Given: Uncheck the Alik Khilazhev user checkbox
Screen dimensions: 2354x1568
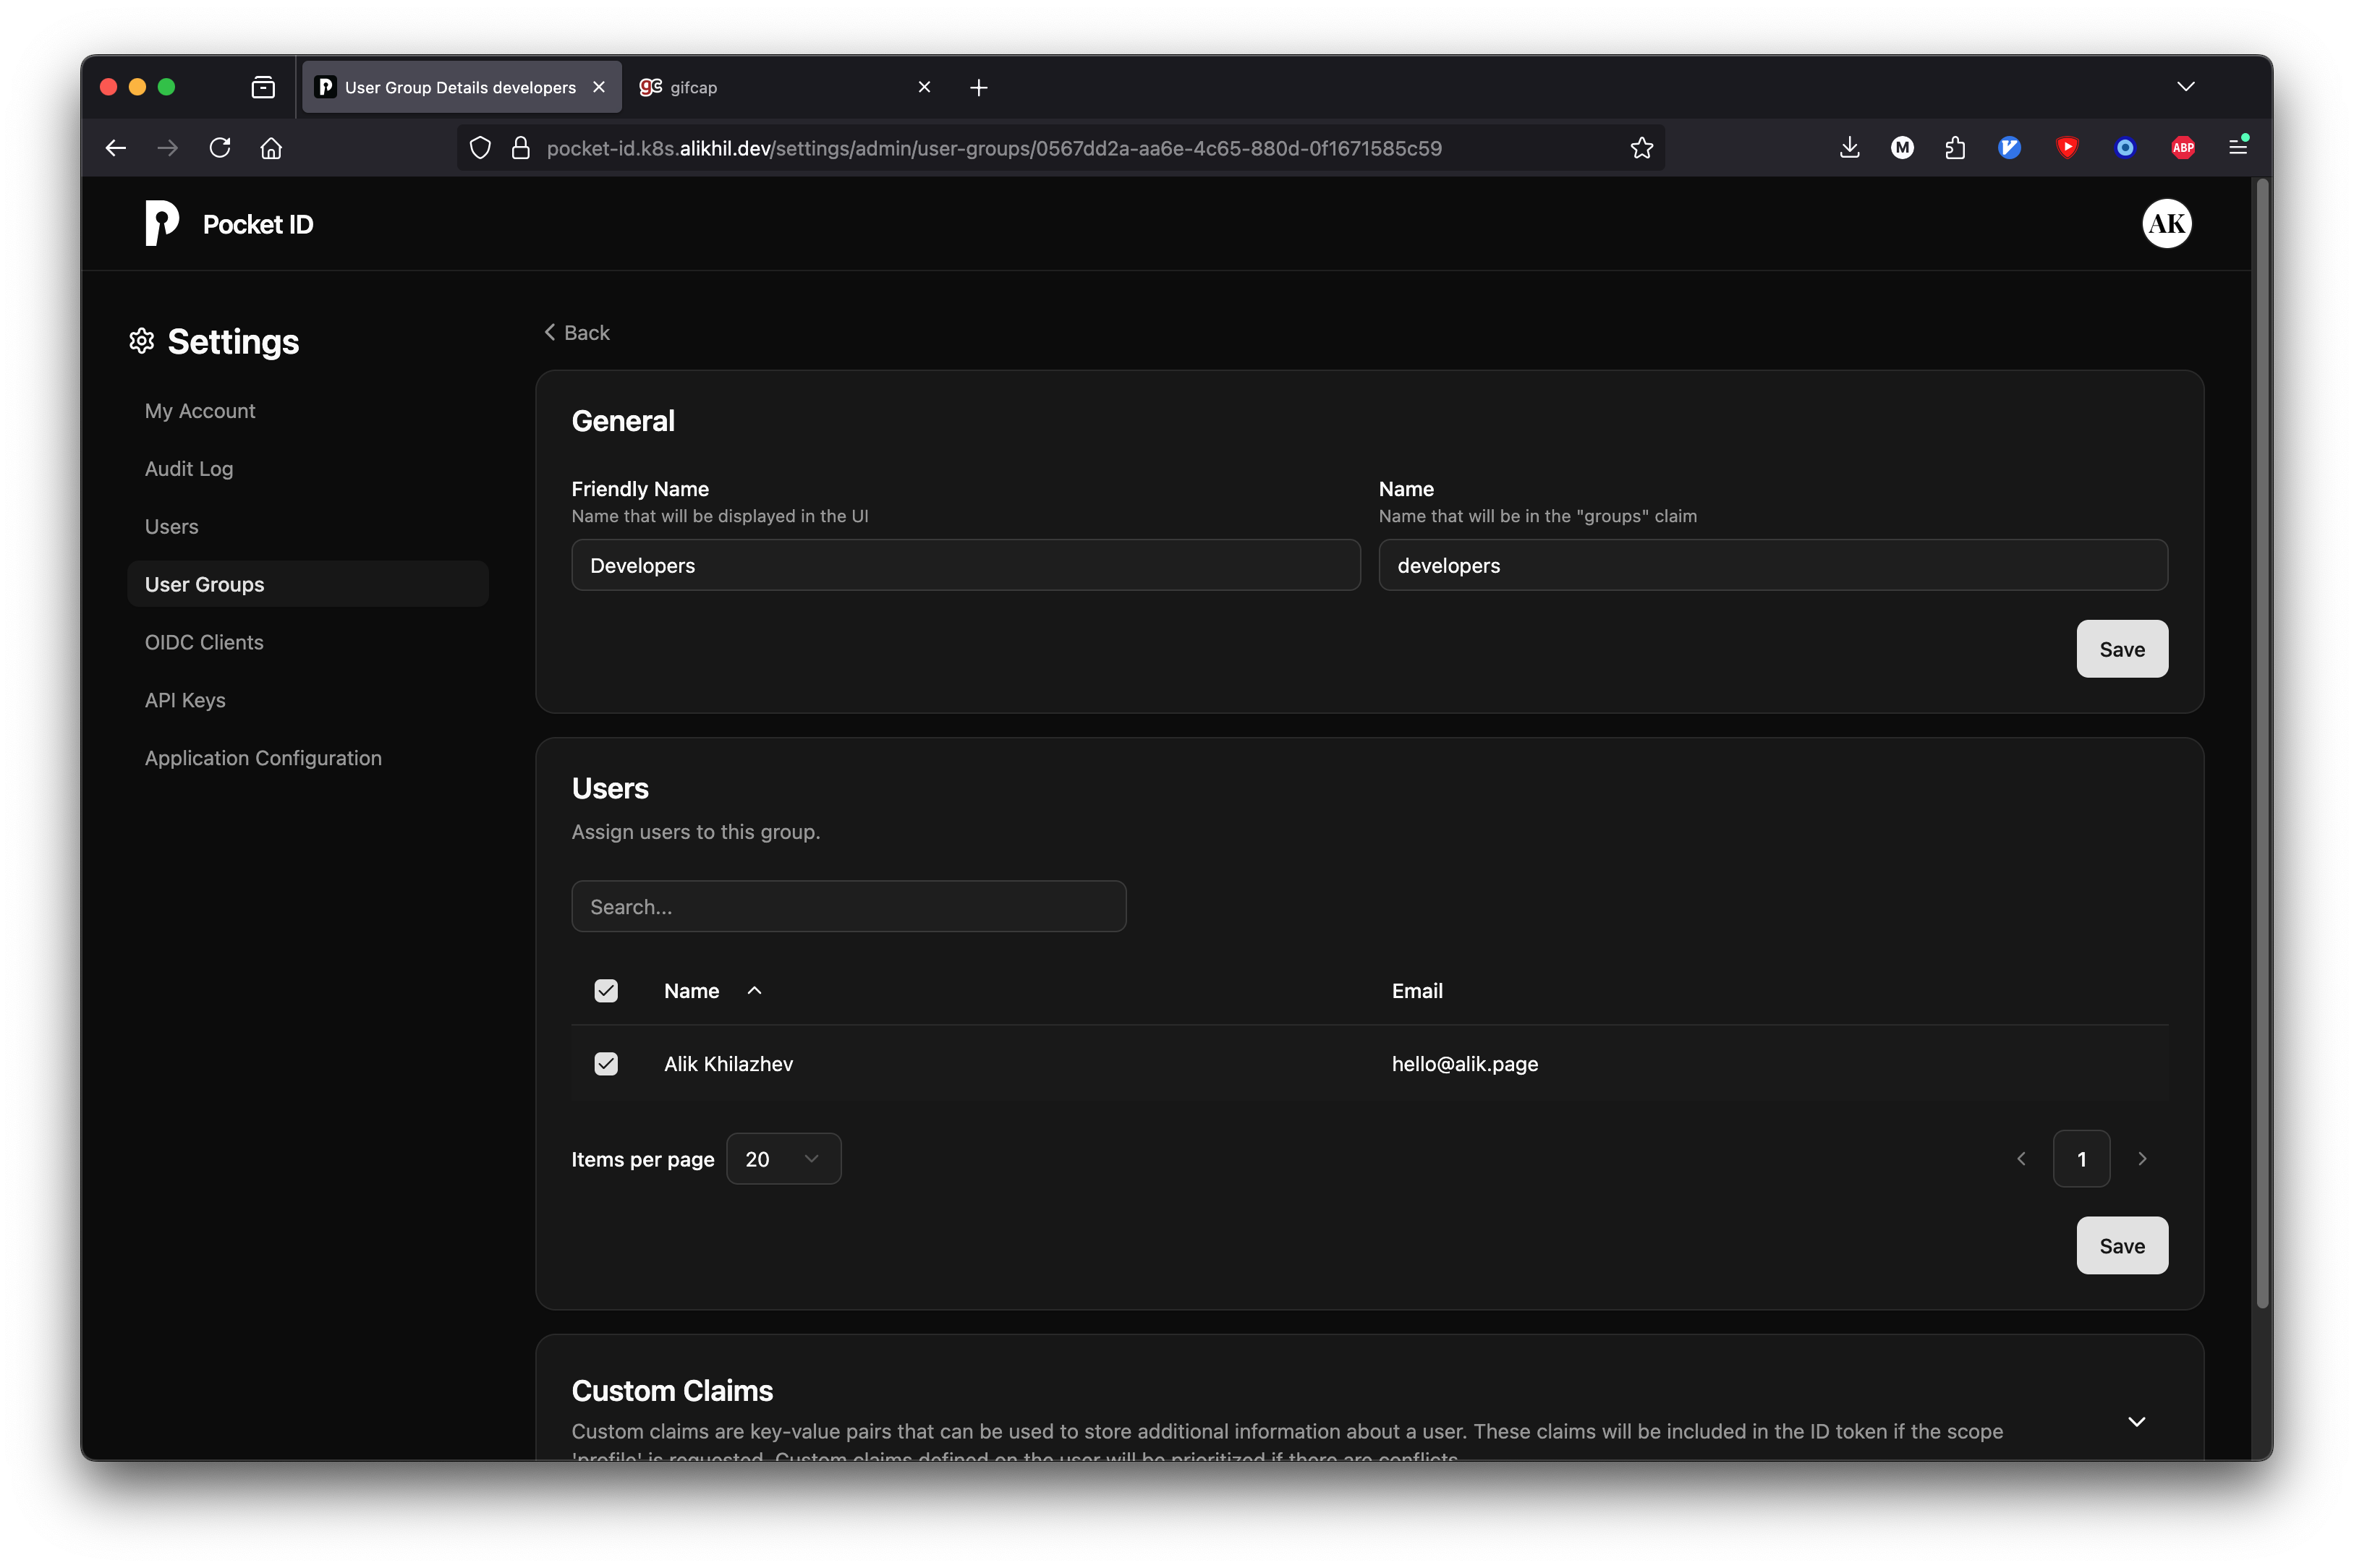Looking at the screenshot, I should click(606, 1063).
